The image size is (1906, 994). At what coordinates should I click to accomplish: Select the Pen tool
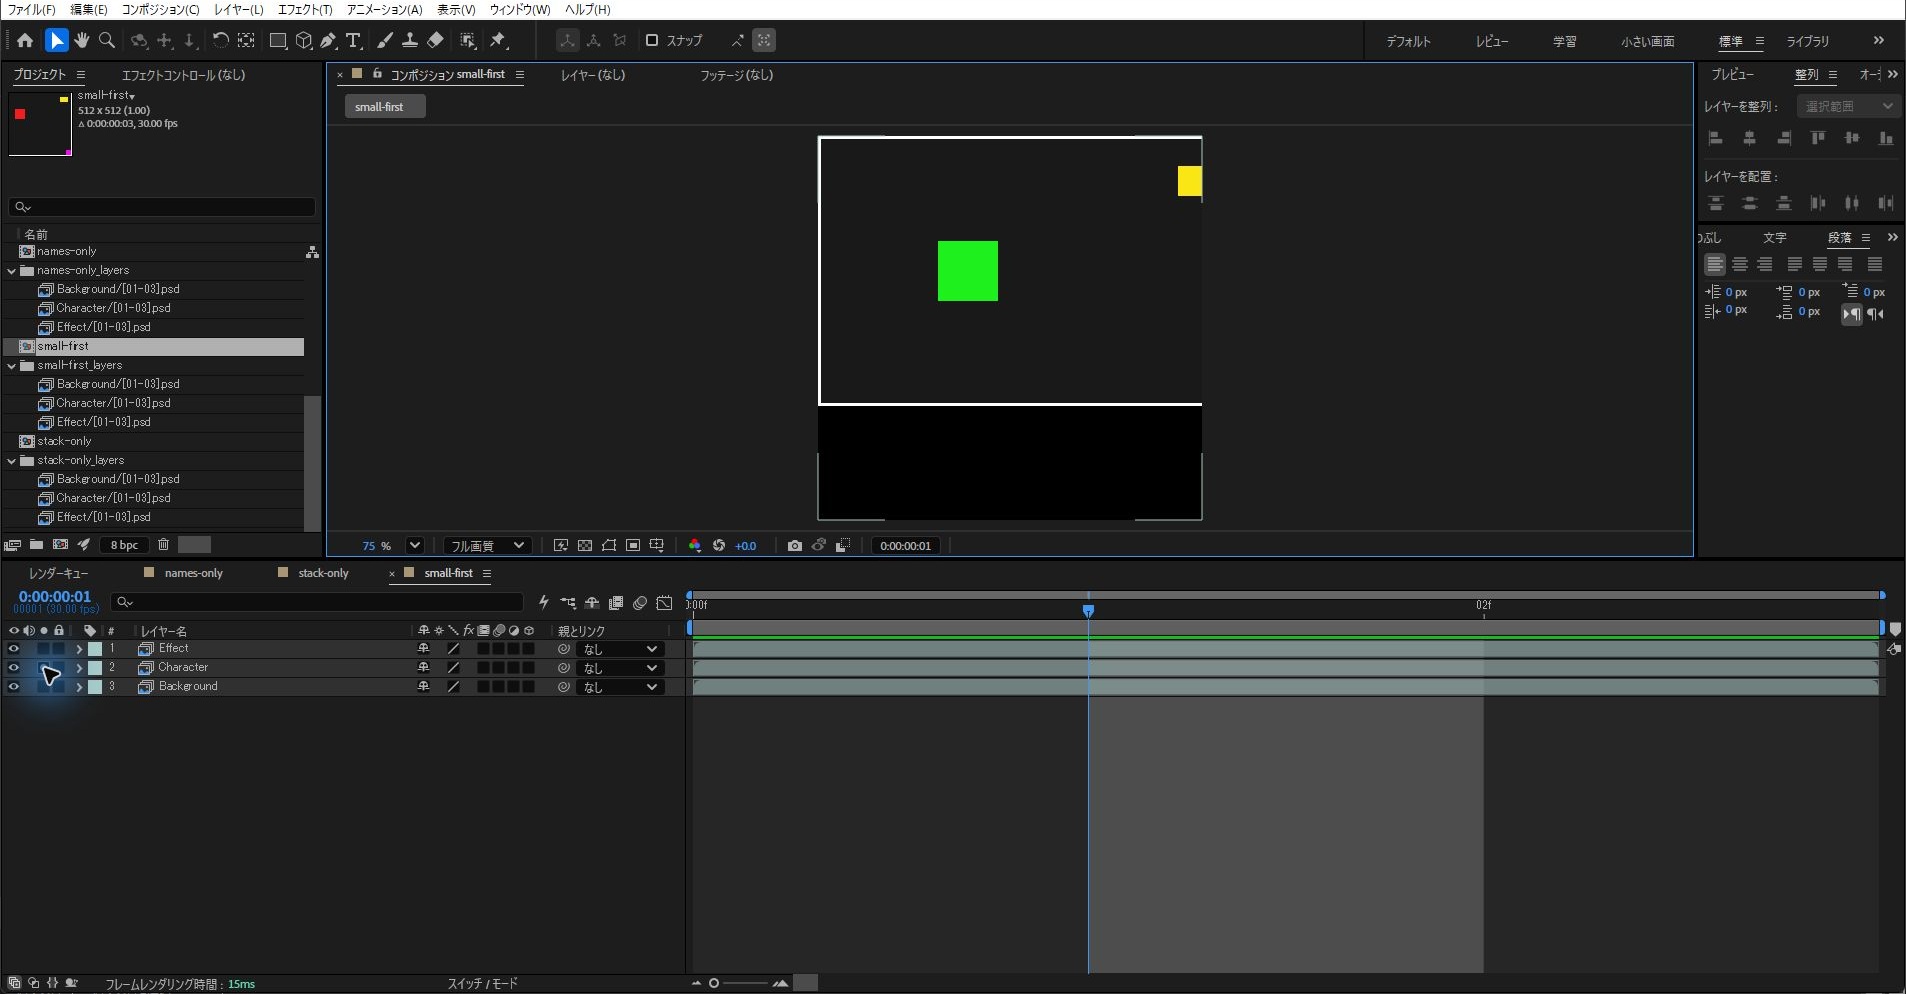(328, 41)
